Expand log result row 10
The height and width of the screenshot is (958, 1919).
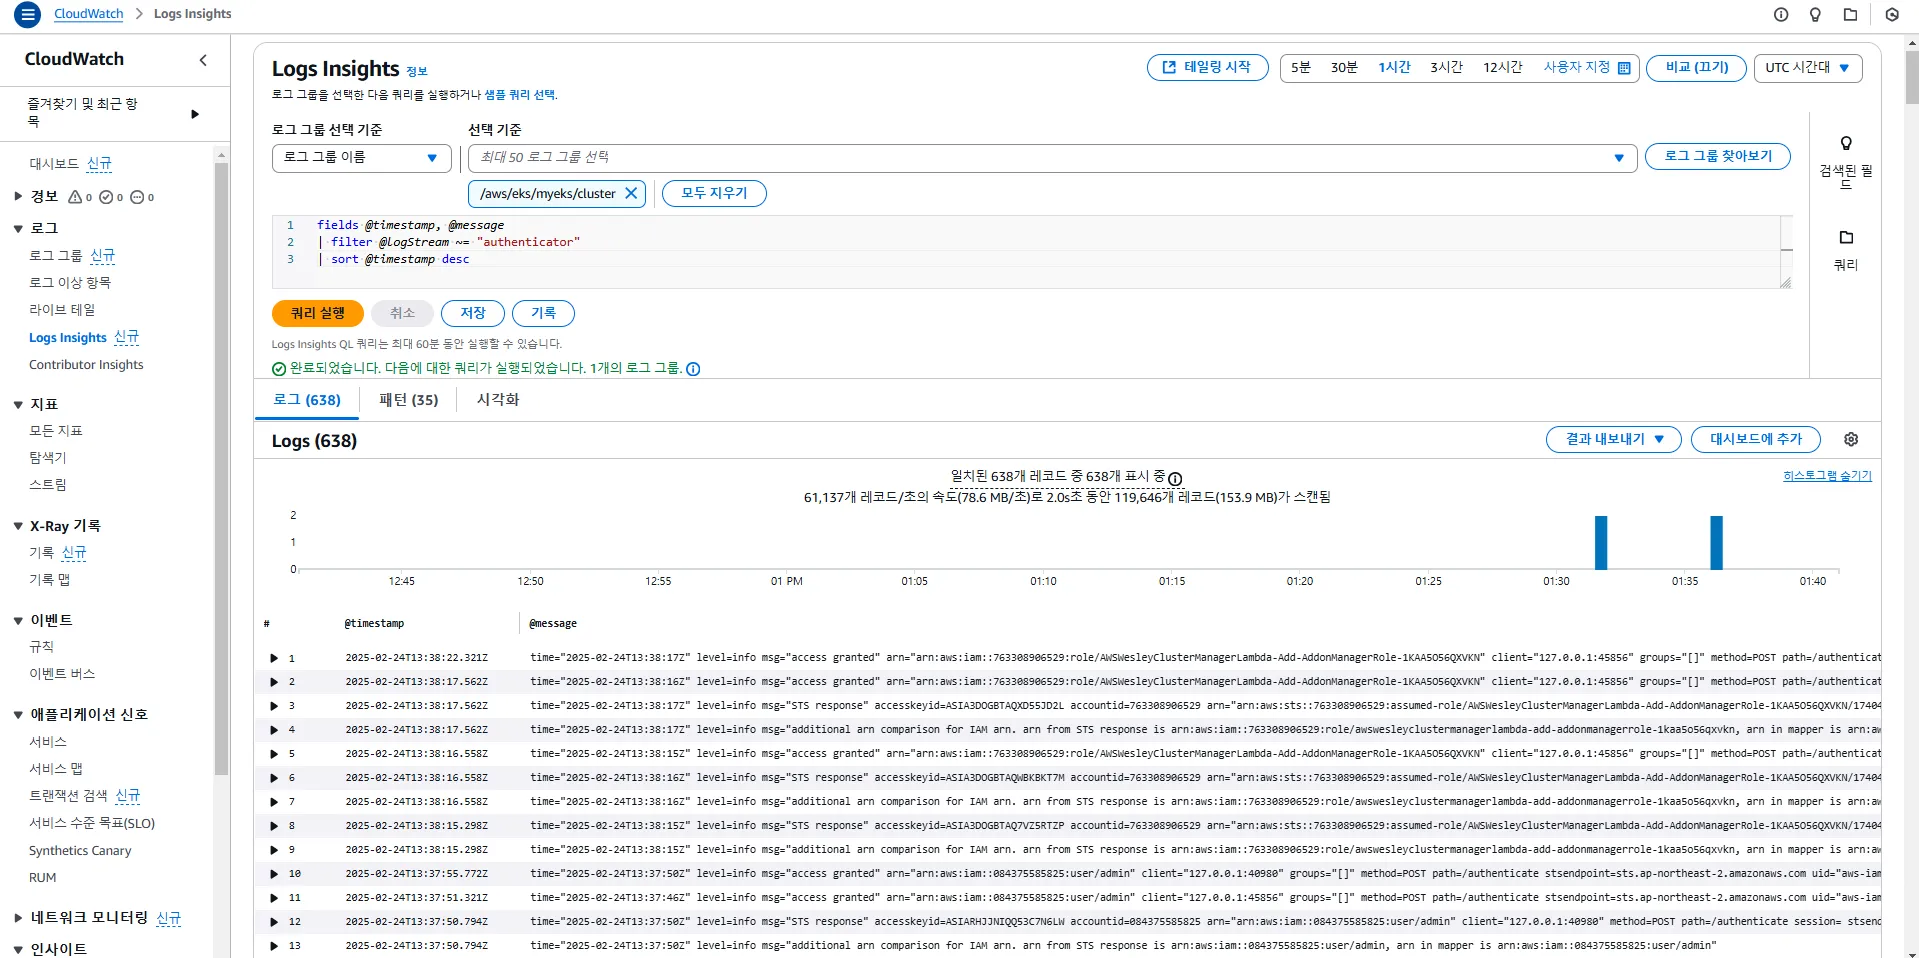click(x=274, y=874)
